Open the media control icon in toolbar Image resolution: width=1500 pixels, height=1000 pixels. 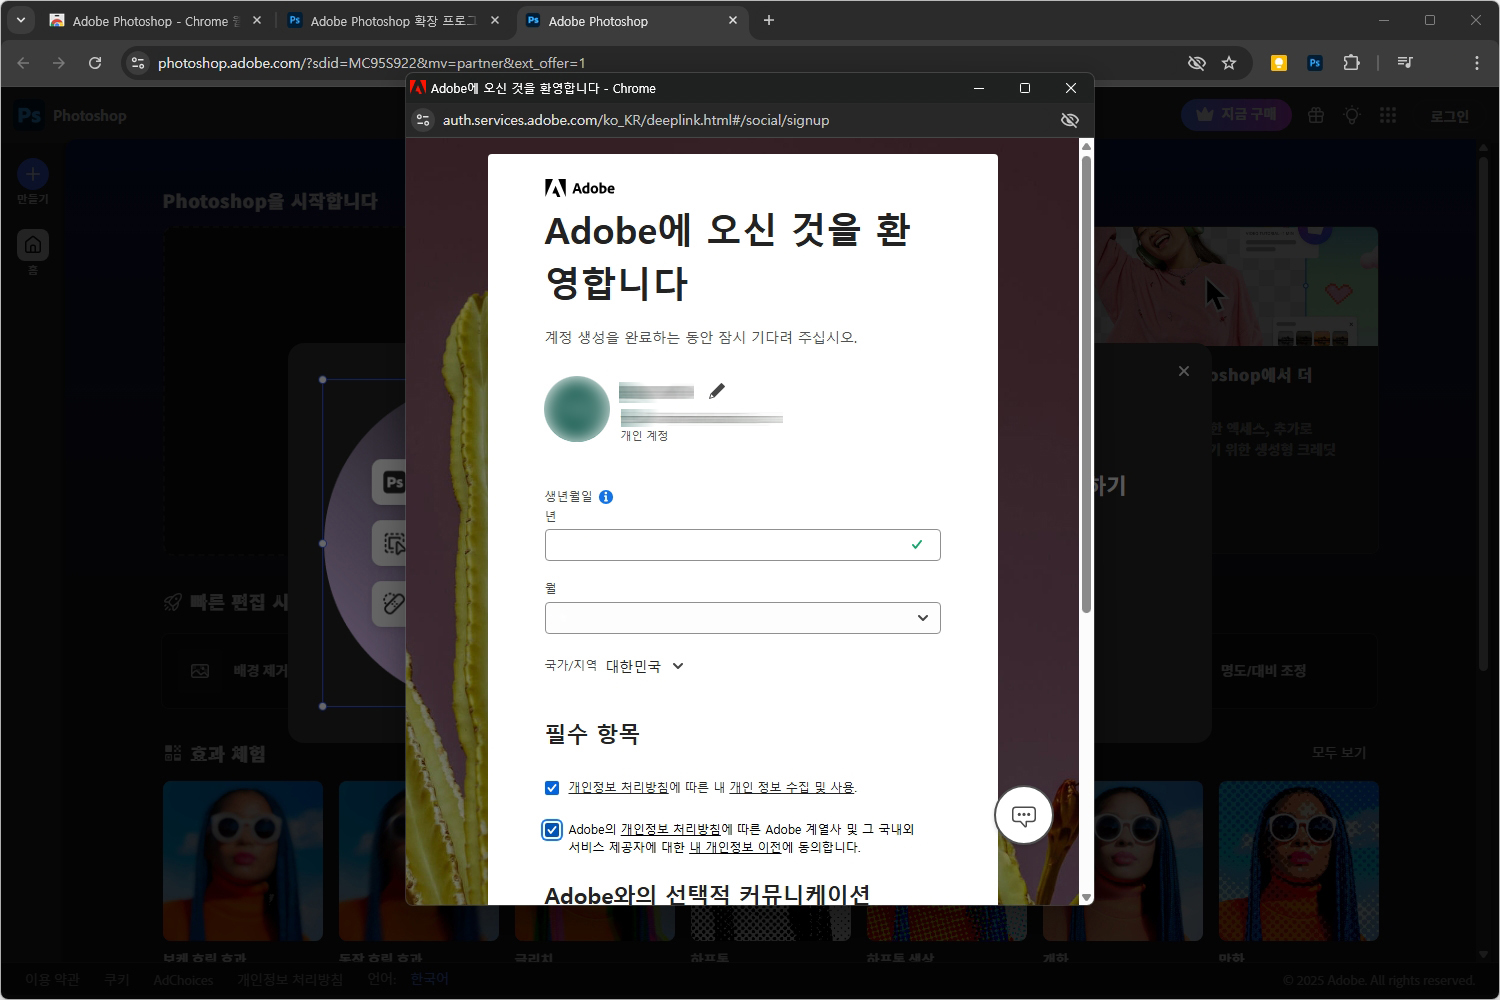coord(1405,63)
